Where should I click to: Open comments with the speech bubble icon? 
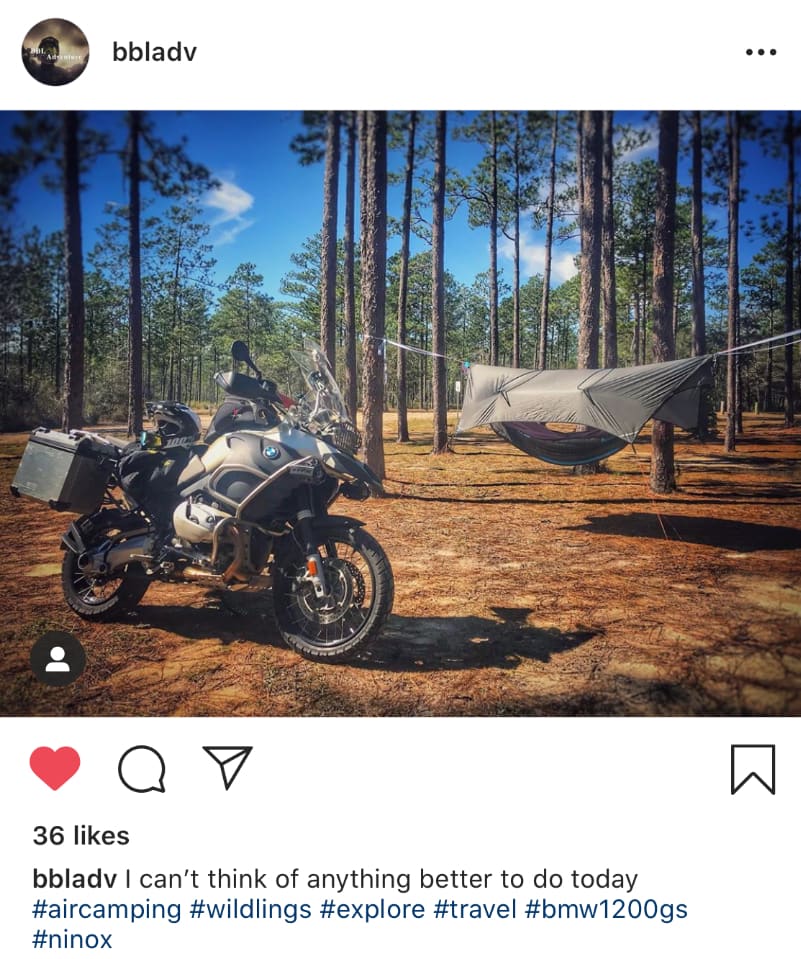(142, 769)
